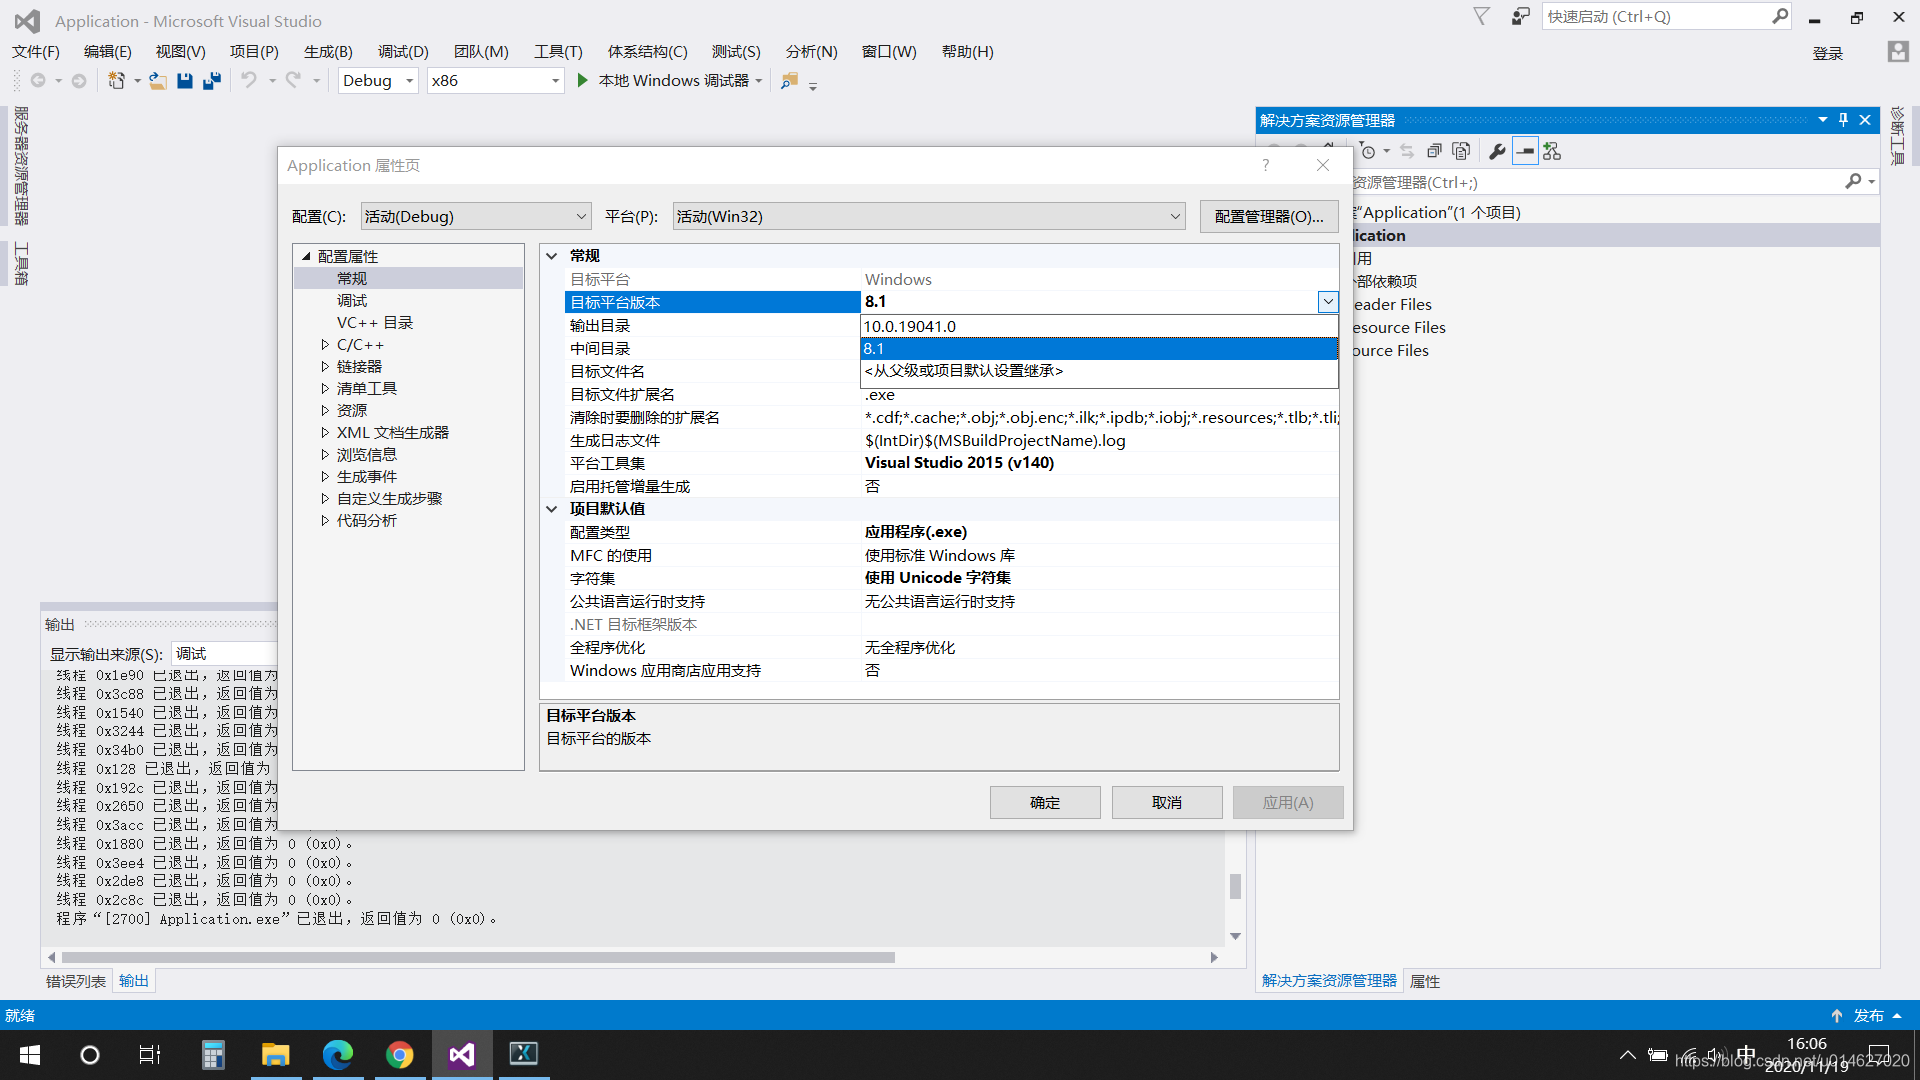
Task: Click the Collapse All icon in Solution Explorer
Action: 1434,151
